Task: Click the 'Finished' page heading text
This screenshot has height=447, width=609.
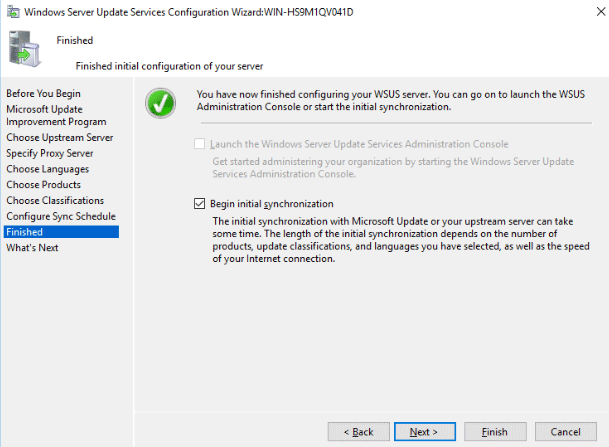Action: 75,40
